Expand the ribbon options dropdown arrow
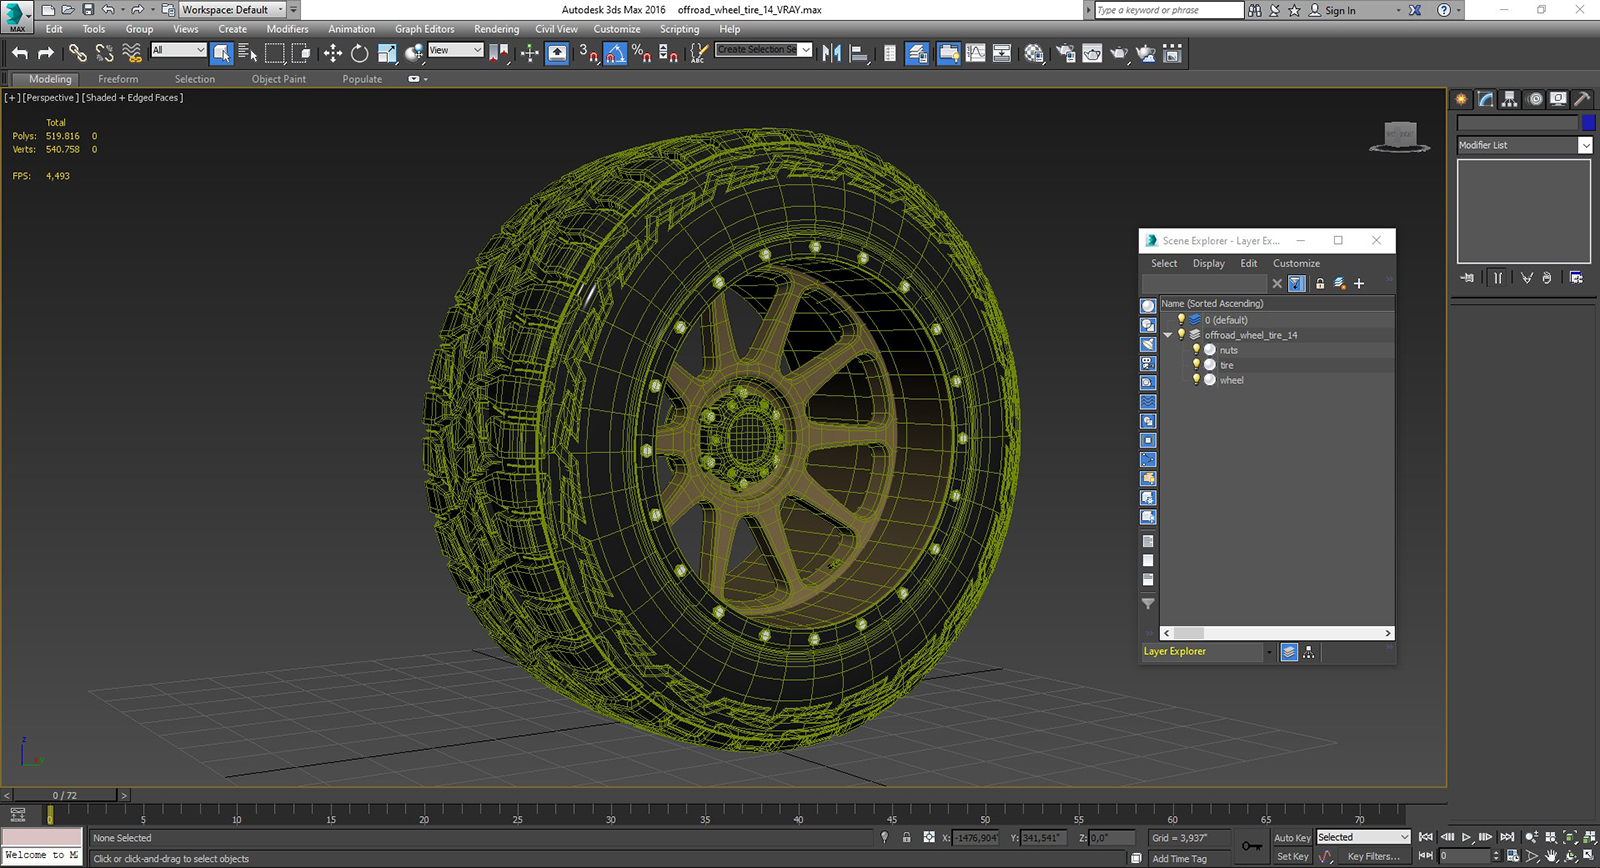 tap(426, 79)
